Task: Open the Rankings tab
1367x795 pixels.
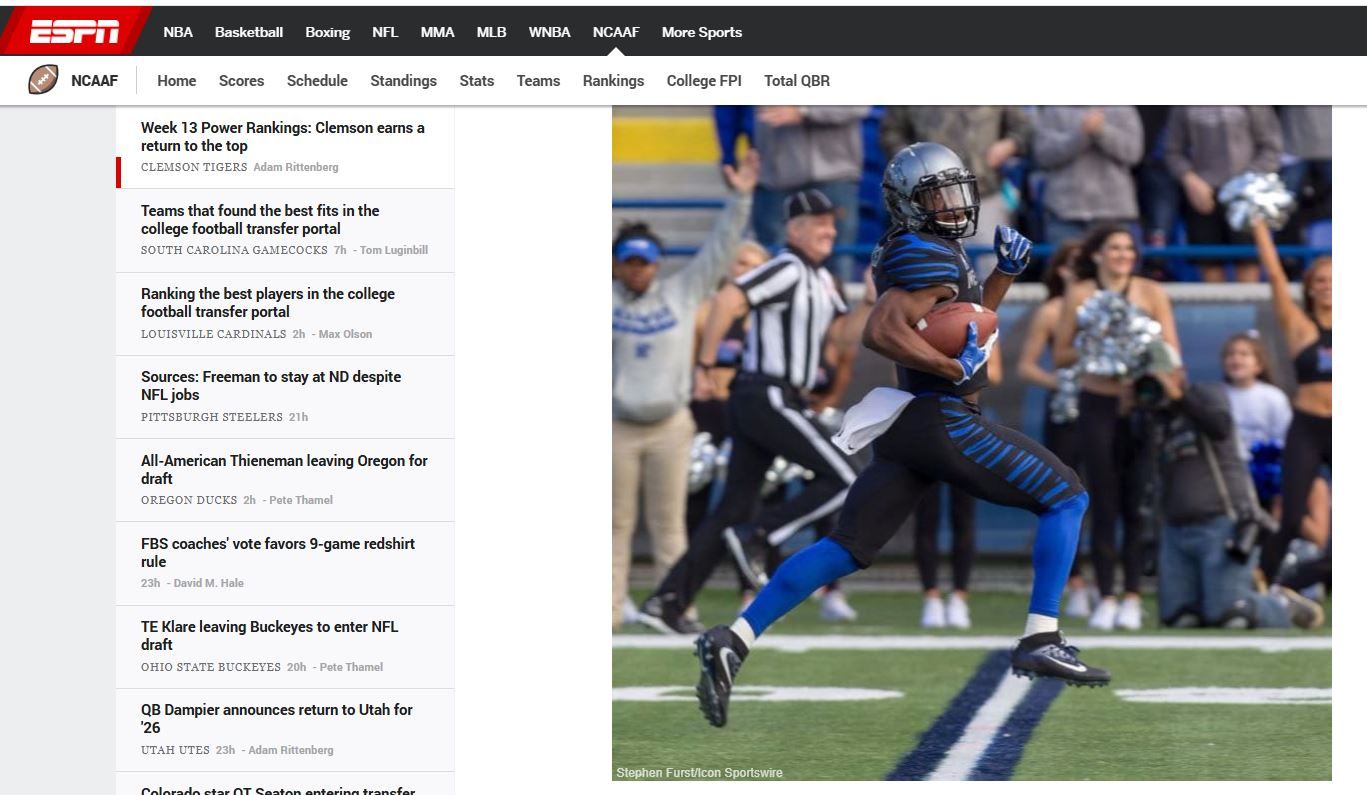Action: (613, 81)
